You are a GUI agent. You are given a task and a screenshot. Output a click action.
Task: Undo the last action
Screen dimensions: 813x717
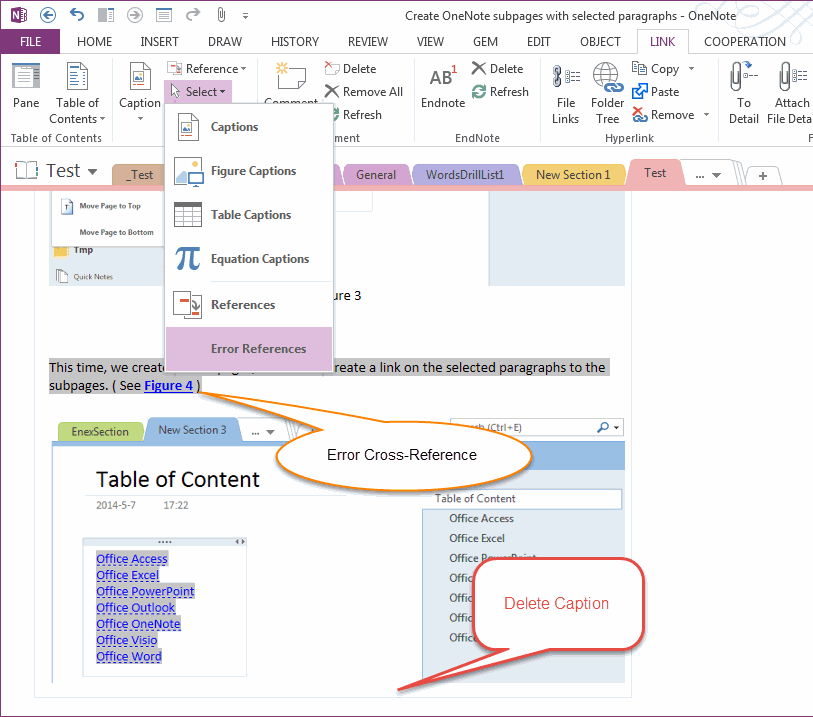click(x=77, y=15)
